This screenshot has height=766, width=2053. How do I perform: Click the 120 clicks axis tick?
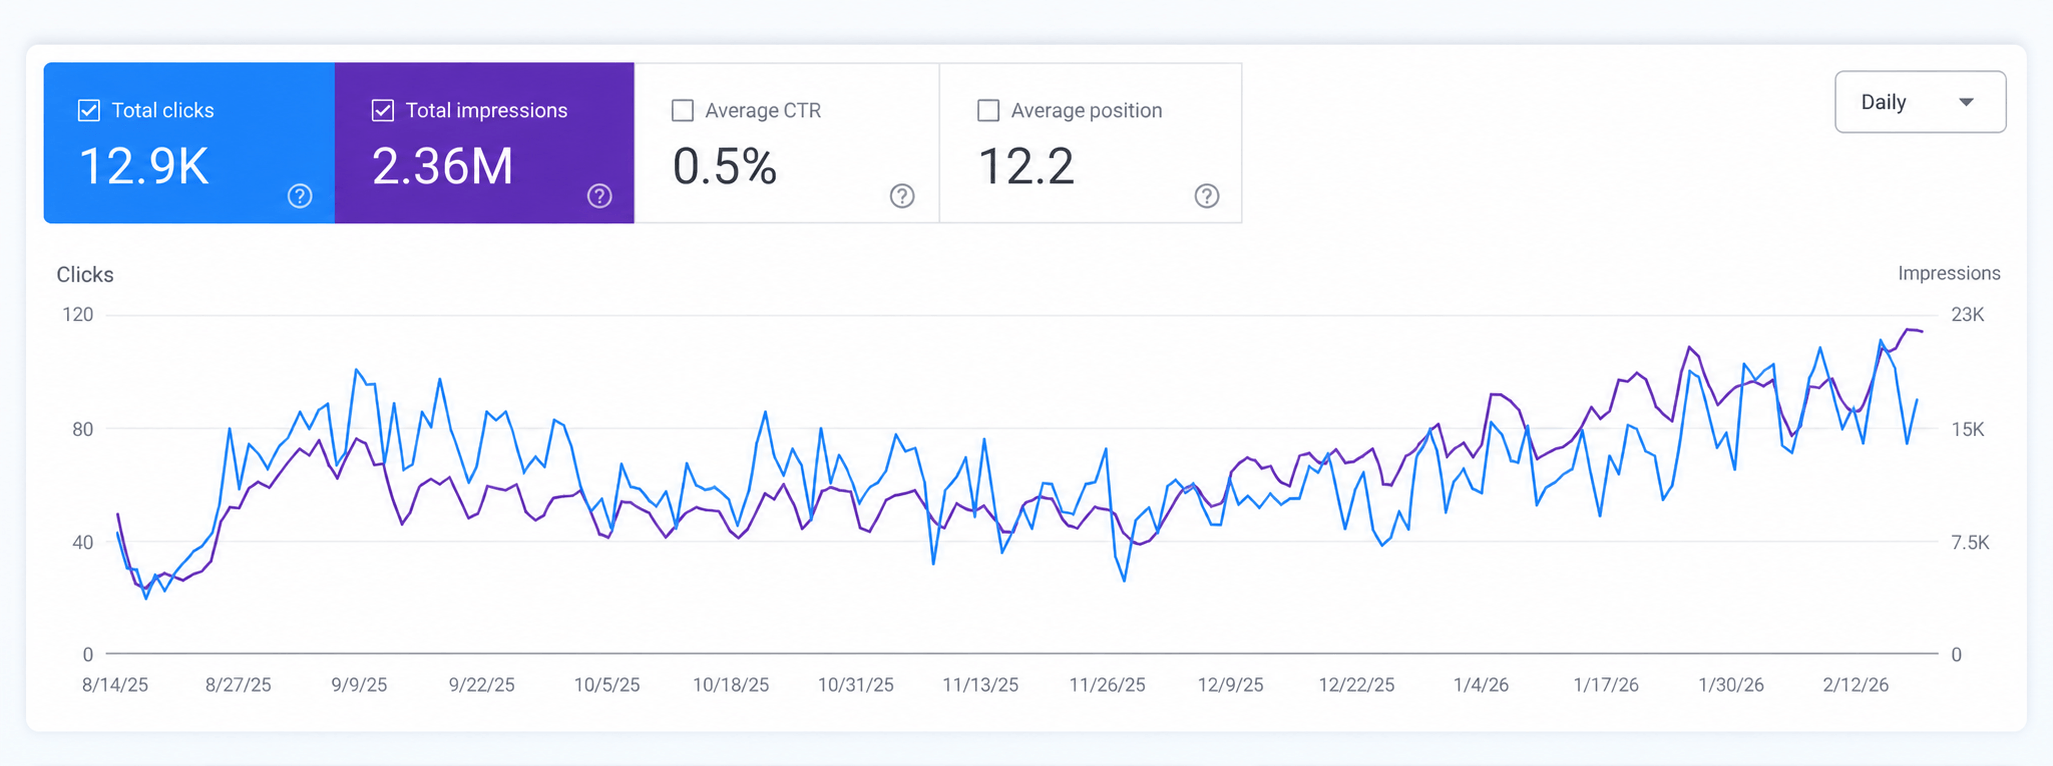78,315
